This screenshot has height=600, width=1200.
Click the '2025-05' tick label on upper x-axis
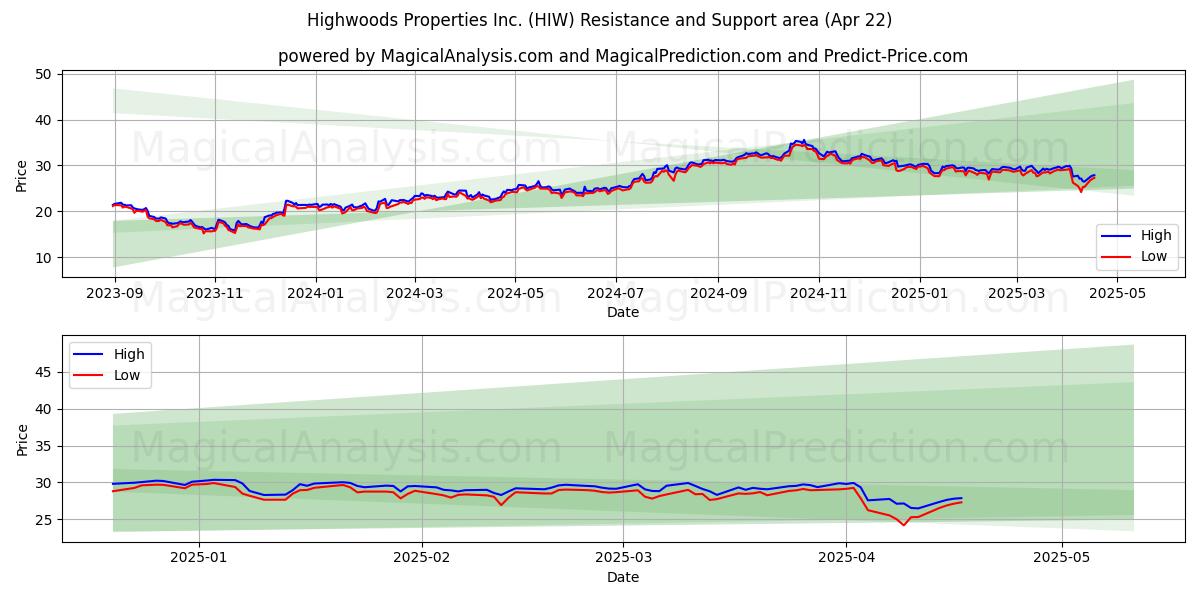(x=1118, y=293)
